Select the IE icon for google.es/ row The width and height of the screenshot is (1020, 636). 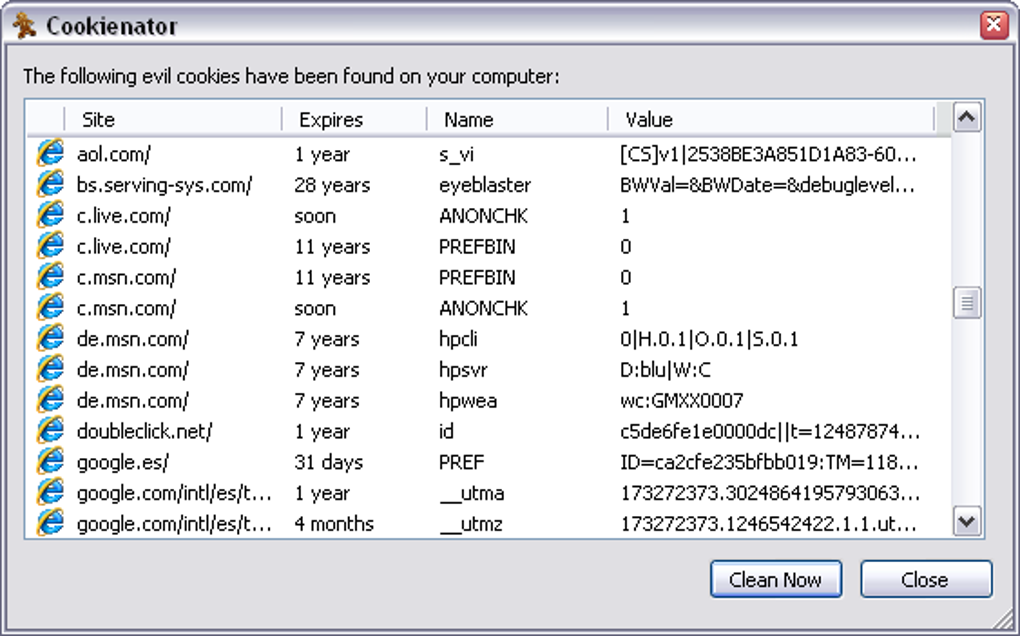point(50,462)
